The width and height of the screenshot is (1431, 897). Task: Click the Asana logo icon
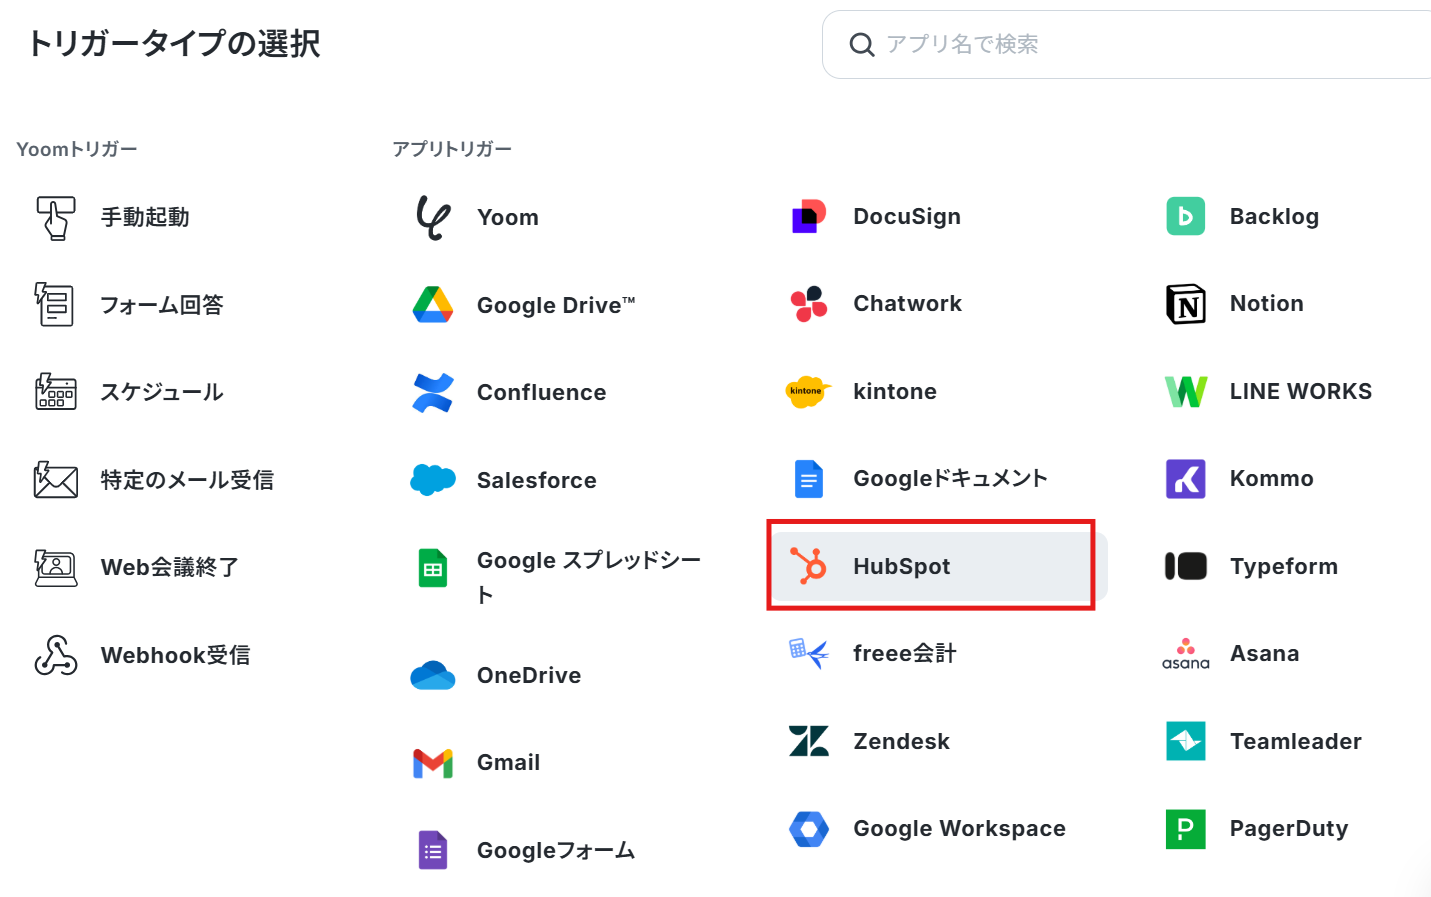1186,653
